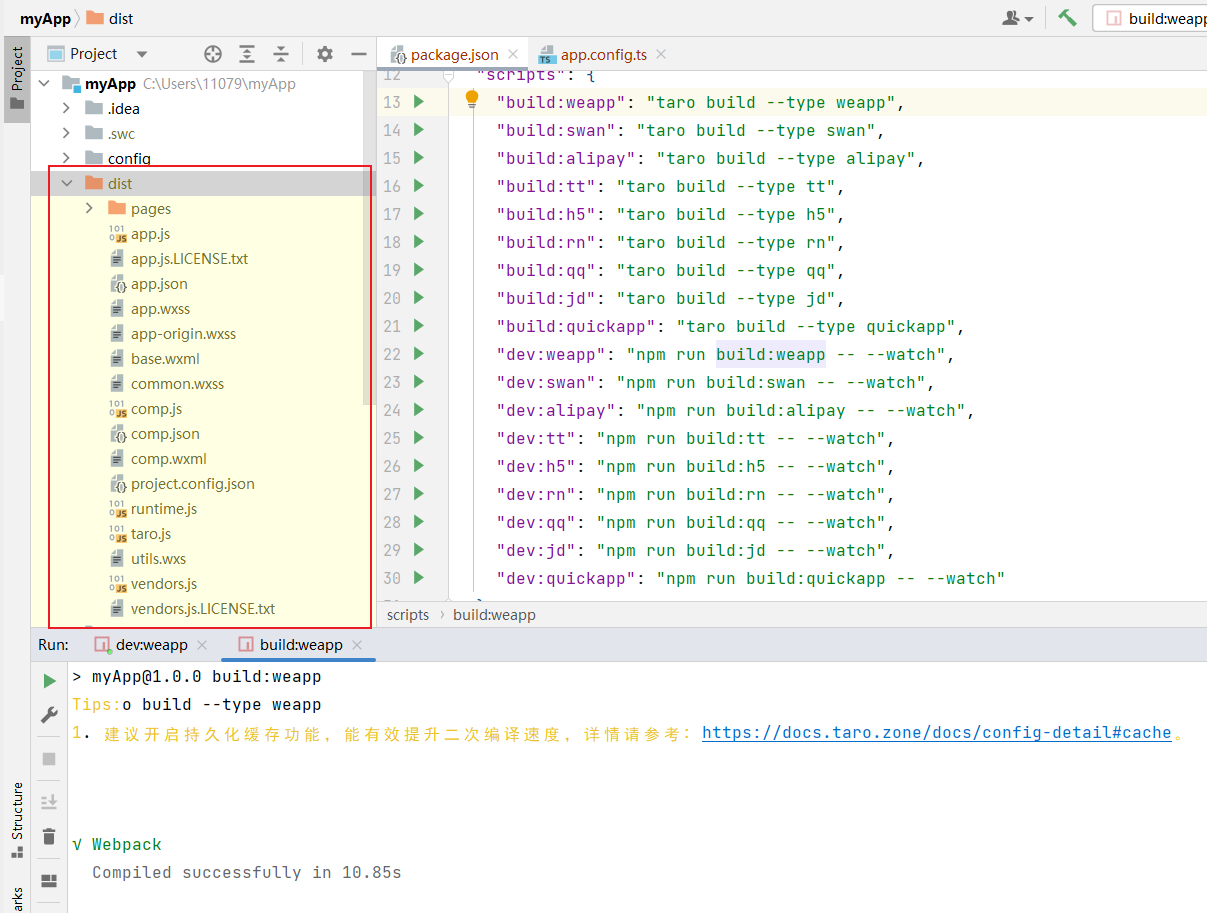Expand the pages folder
This screenshot has width=1207, height=913.
(x=89, y=208)
